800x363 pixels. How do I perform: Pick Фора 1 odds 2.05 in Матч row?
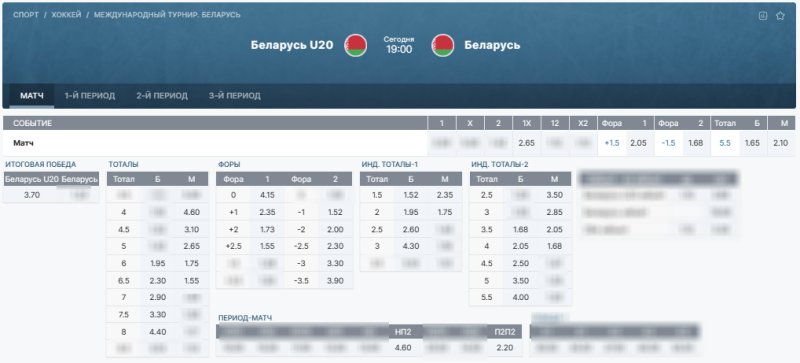pos(639,143)
